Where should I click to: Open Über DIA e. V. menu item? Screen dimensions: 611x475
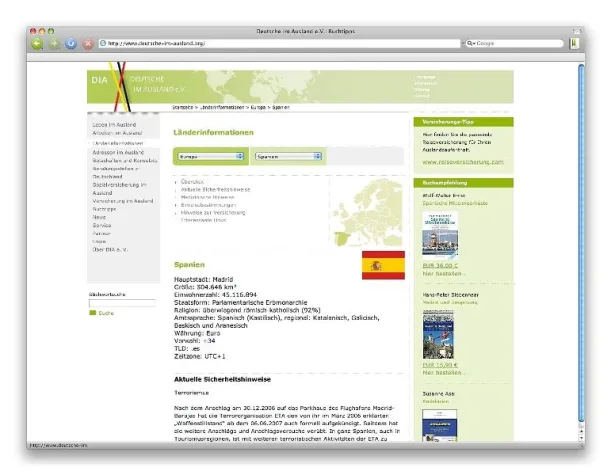coord(110,249)
